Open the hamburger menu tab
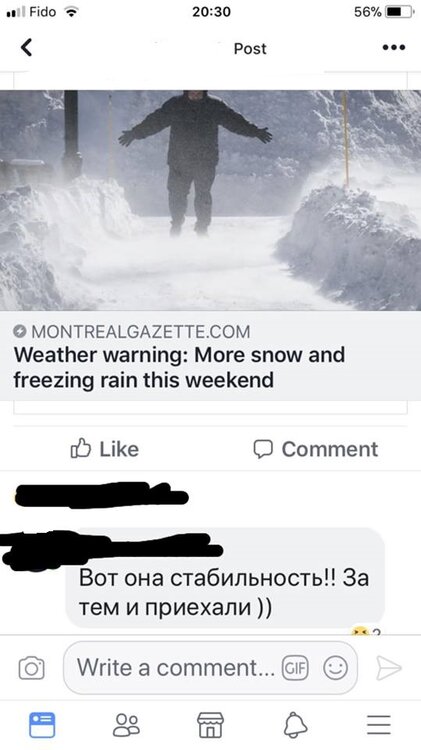421x750 pixels. (379, 725)
